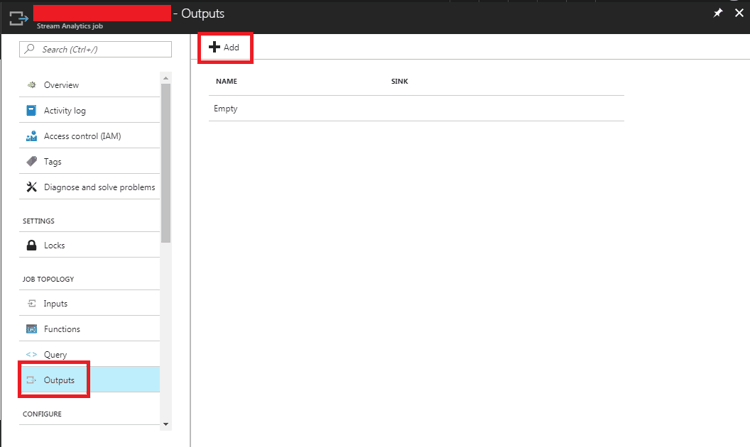750x447 pixels.
Task: Click the Stream Analytics job icon
Action: (x=19, y=18)
